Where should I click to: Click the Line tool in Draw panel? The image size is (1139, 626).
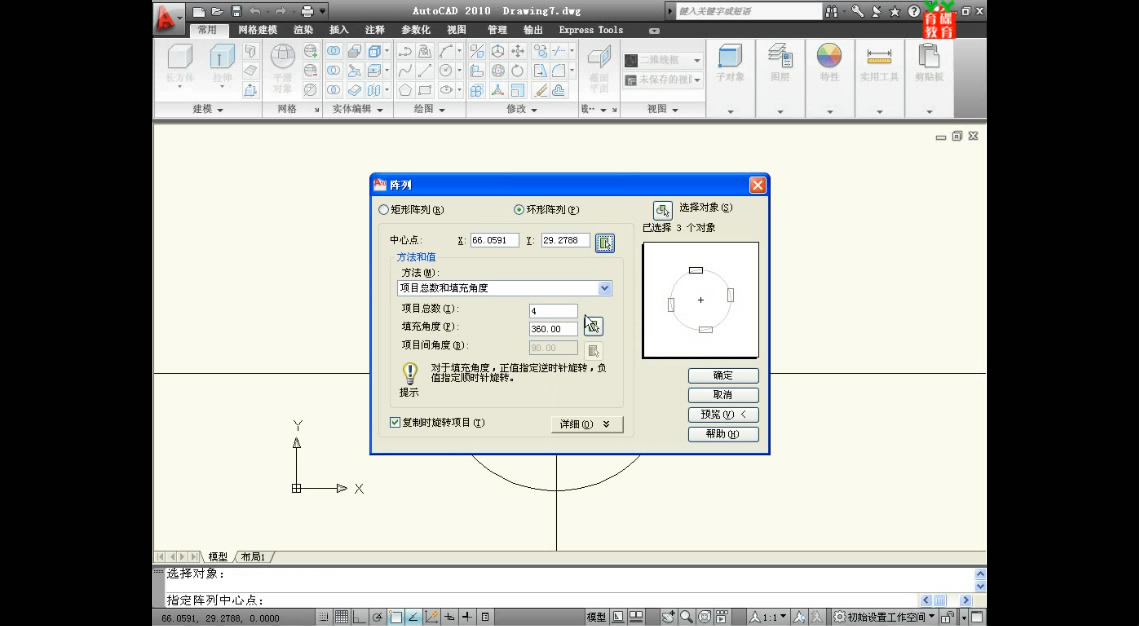coord(425,70)
